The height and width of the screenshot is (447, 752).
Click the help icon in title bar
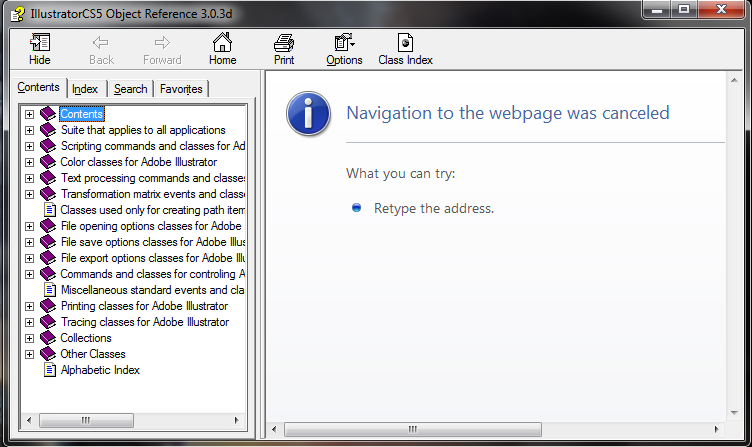(17, 14)
